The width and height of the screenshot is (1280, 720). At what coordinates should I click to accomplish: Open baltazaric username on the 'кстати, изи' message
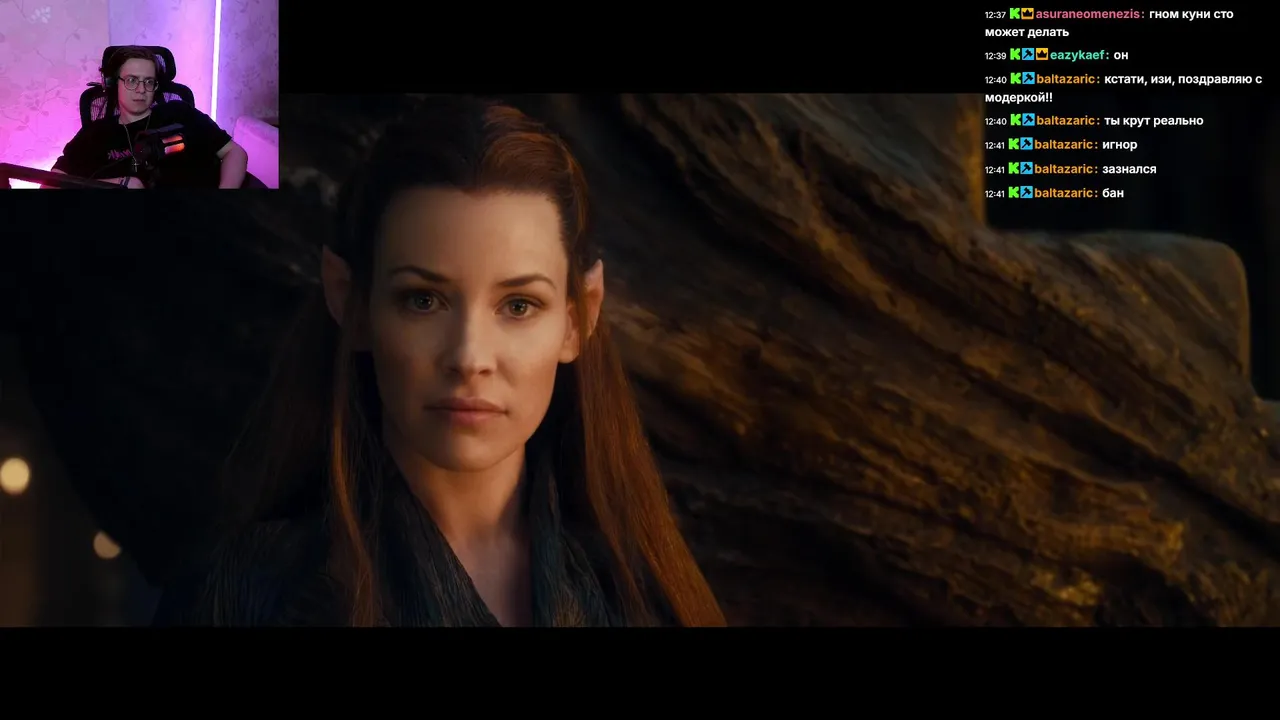click(x=1068, y=79)
